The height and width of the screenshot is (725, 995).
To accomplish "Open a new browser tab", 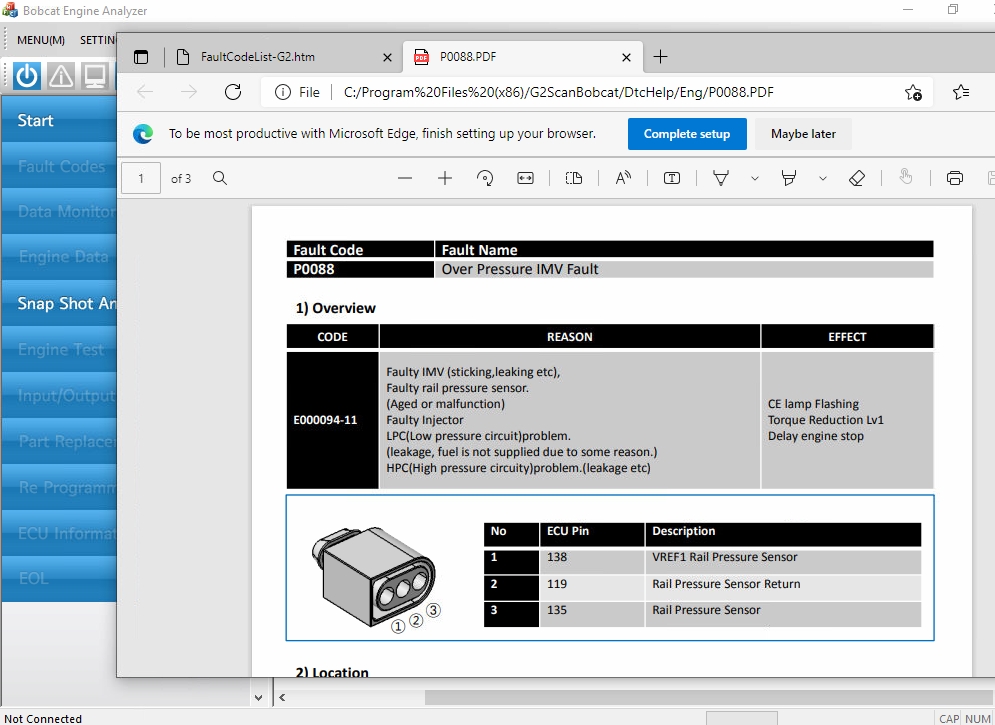I will click(x=660, y=57).
